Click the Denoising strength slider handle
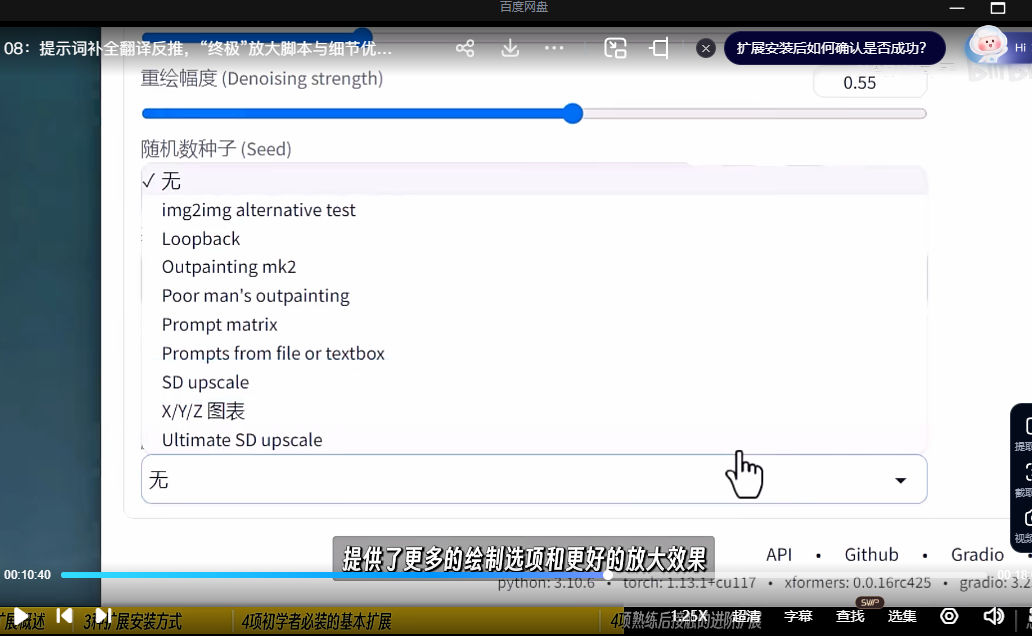The image size is (1032, 636). point(573,113)
